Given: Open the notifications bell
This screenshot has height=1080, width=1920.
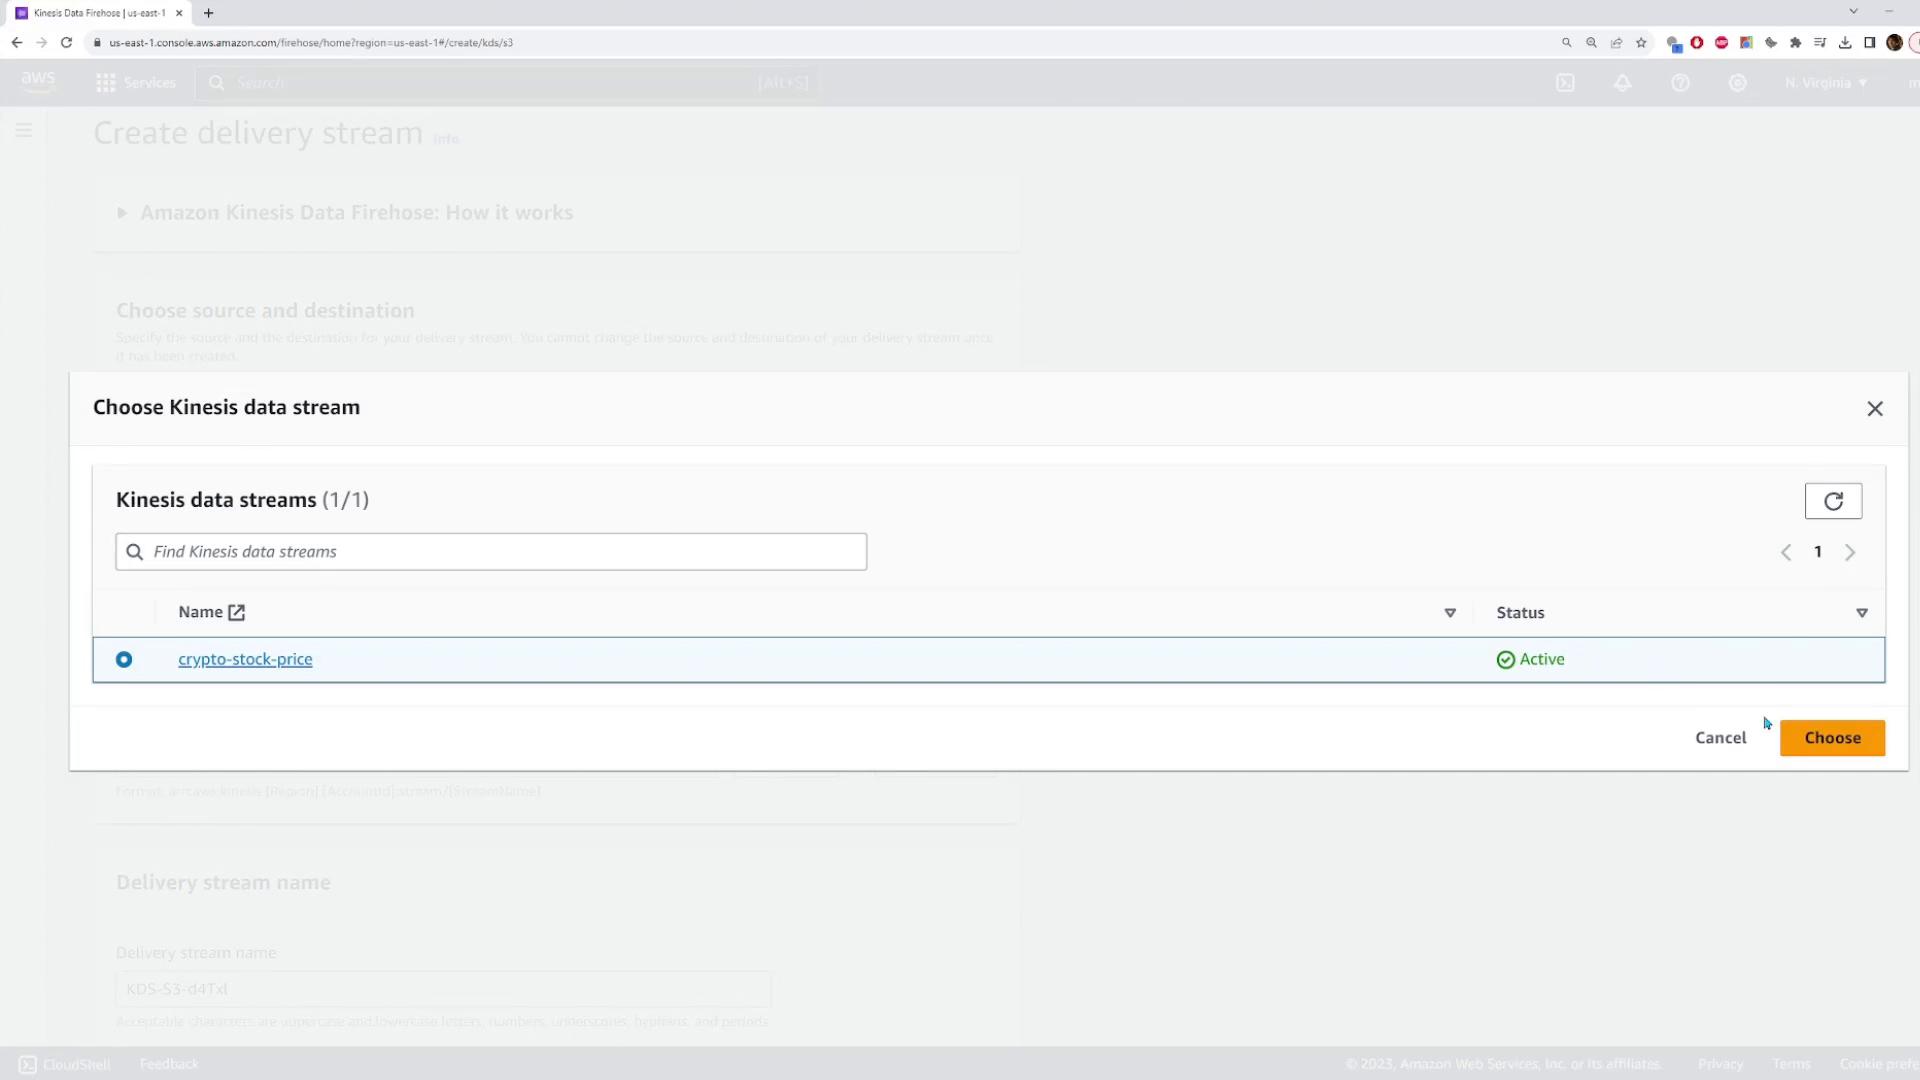Looking at the screenshot, I should (x=1623, y=83).
